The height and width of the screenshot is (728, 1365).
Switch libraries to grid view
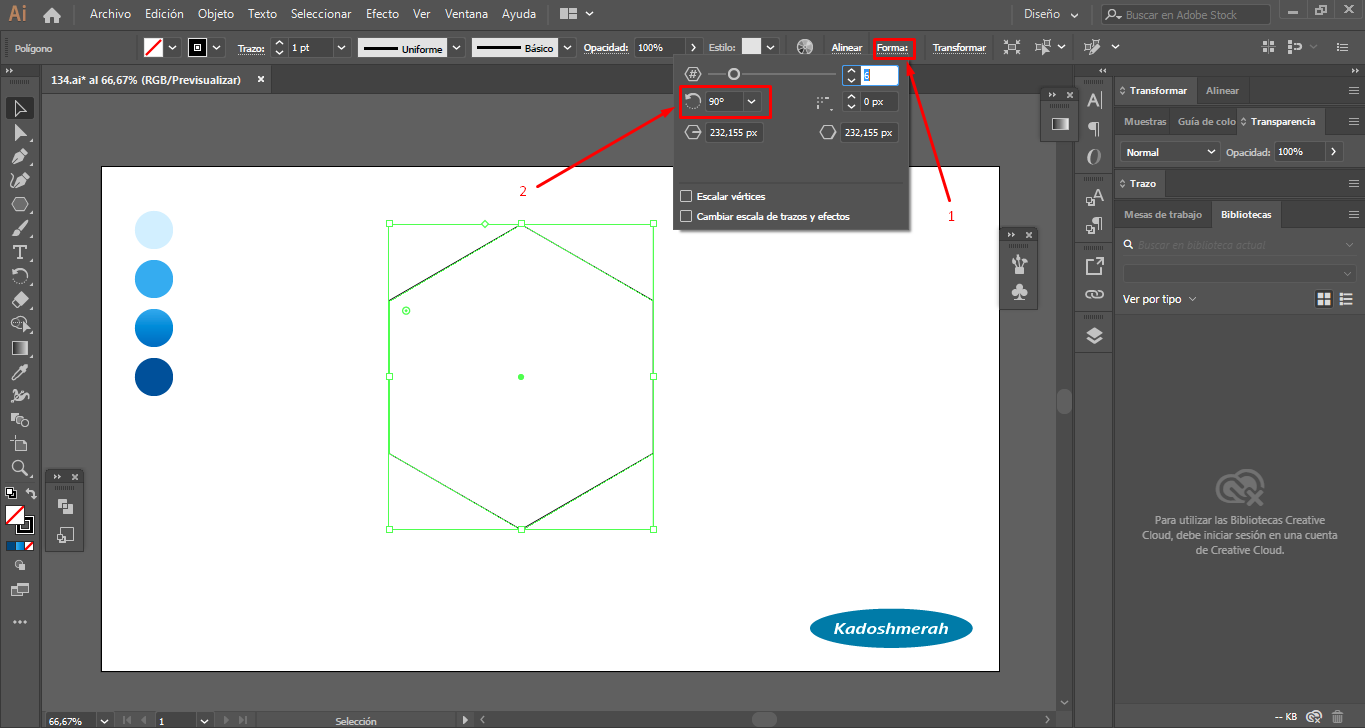click(x=1324, y=299)
